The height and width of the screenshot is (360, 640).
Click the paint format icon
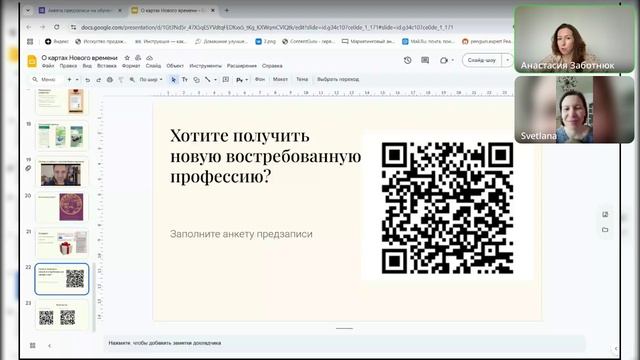click(x=121, y=80)
